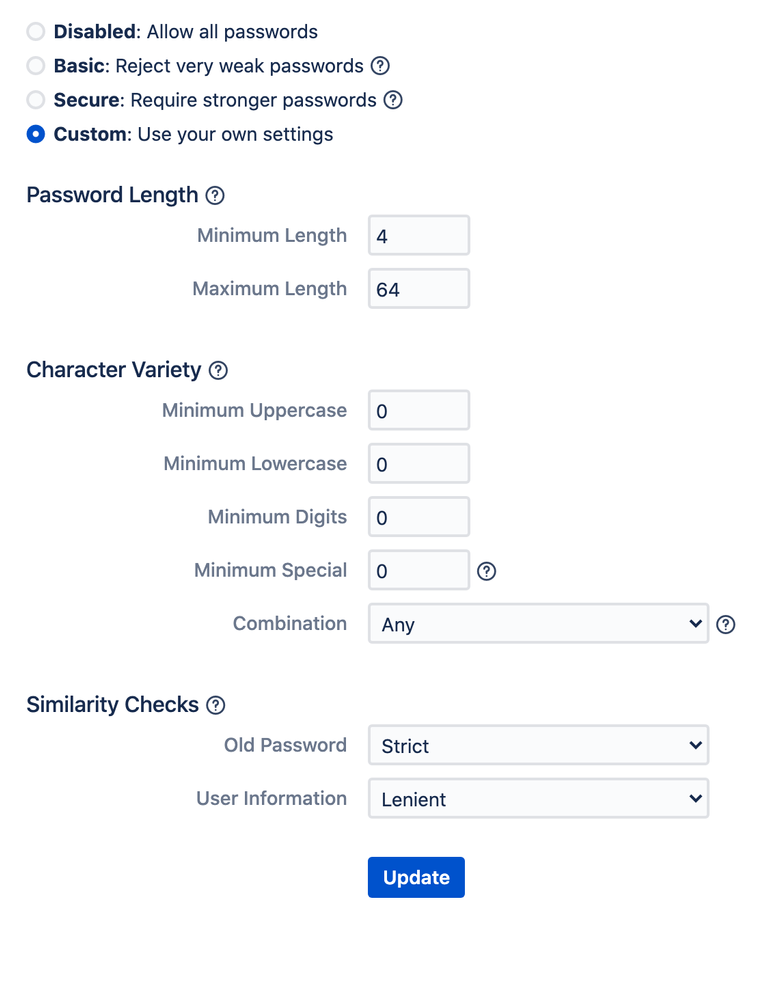Image resolution: width=774 pixels, height=999 pixels.
Task: Open help icon next to Secure option
Action: point(393,100)
